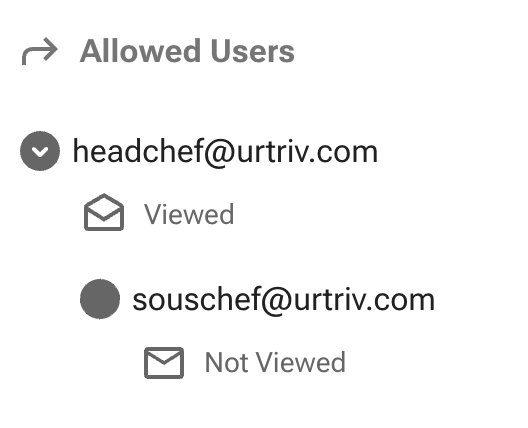Click the Viewed status label
This screenshot has height=428, width=528.
(x=189, y=214)
